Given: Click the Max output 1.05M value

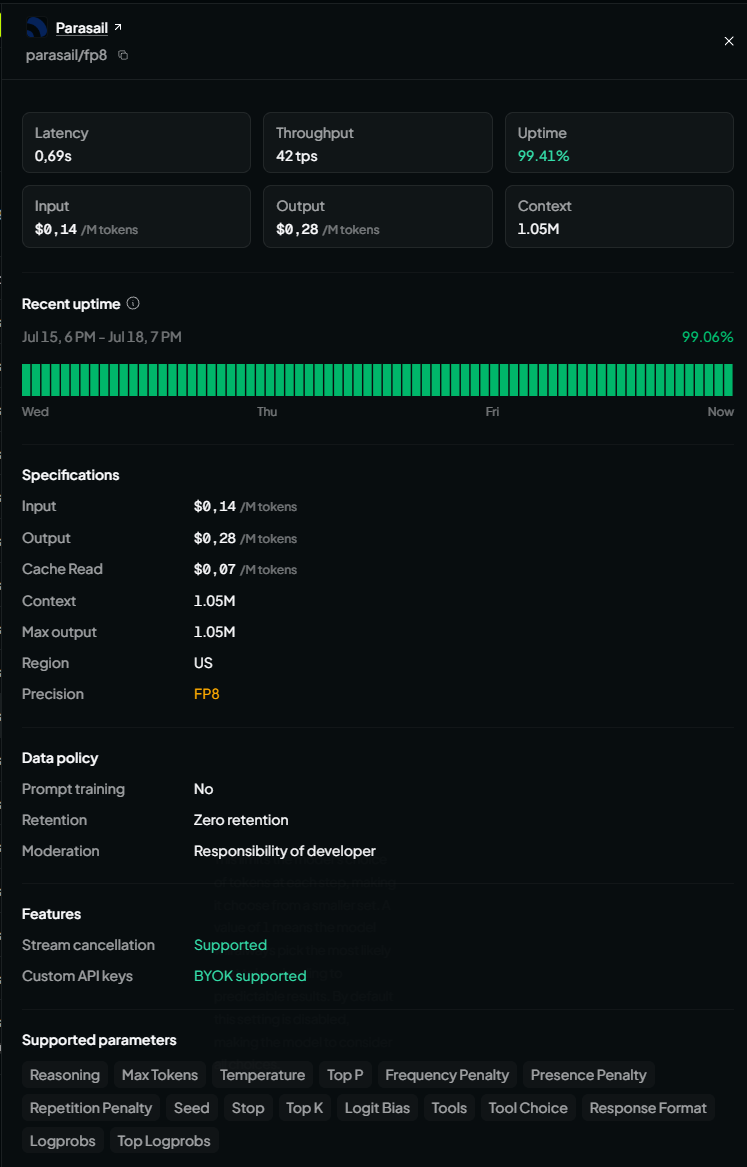Looking at the screenshot, I should 214,632.
